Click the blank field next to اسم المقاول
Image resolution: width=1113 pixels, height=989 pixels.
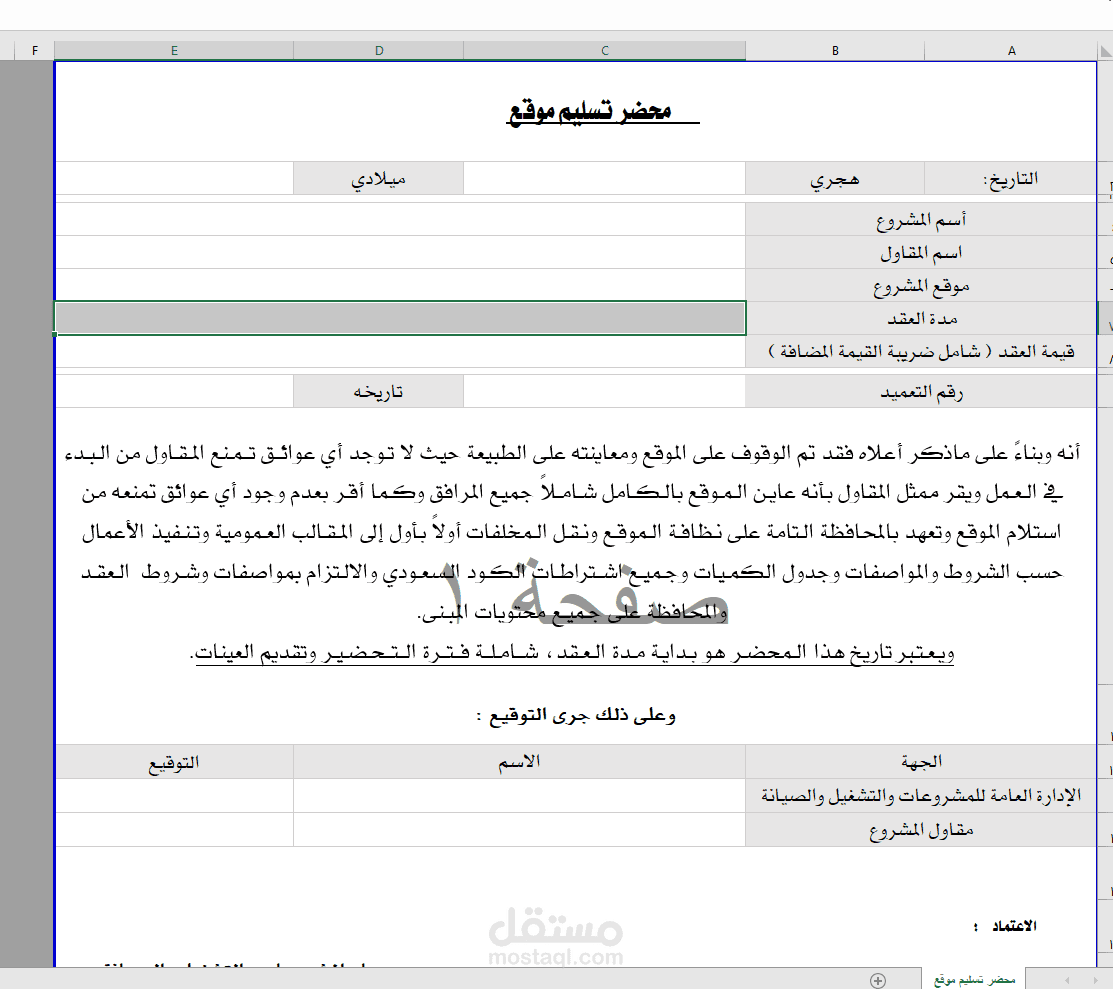[x=400, y=252]
